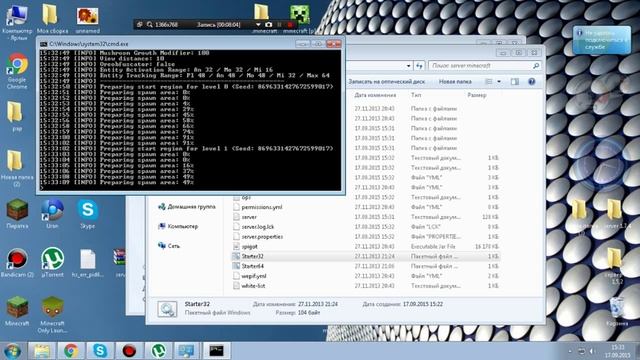Viewport: 640px width, 360px height.
Task: Open the view options dropdown arrow
Action: [x=499, y=82]
